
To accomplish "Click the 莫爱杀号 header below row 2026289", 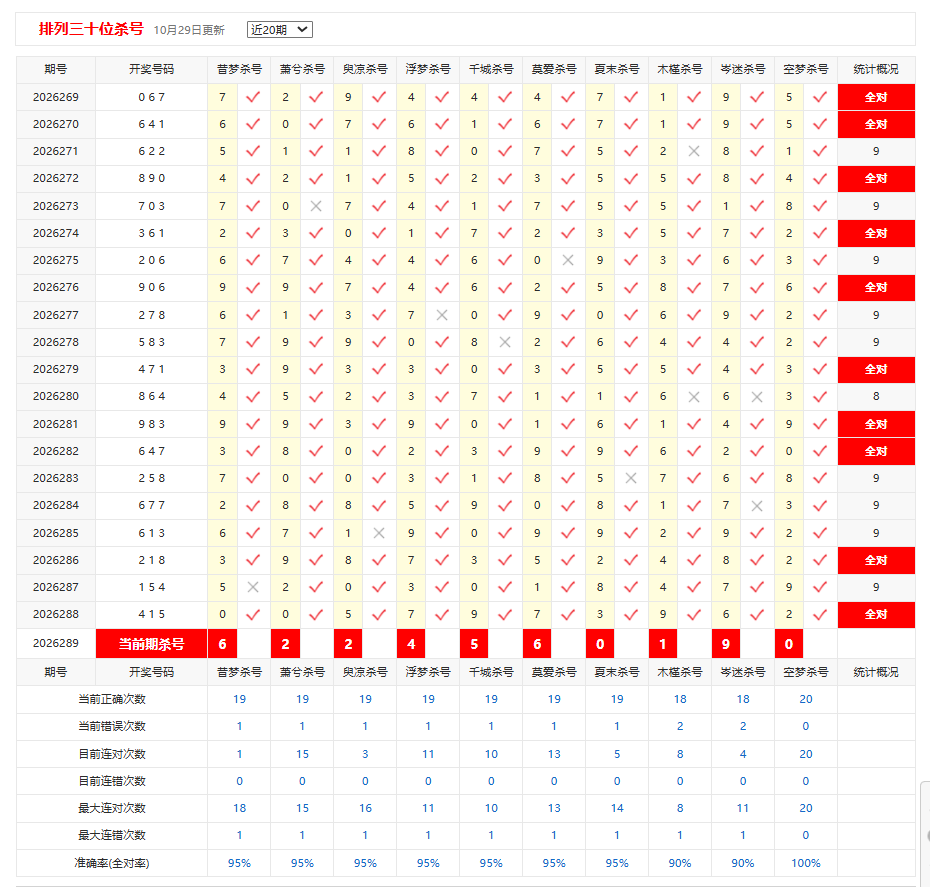I will click(554, 672).
